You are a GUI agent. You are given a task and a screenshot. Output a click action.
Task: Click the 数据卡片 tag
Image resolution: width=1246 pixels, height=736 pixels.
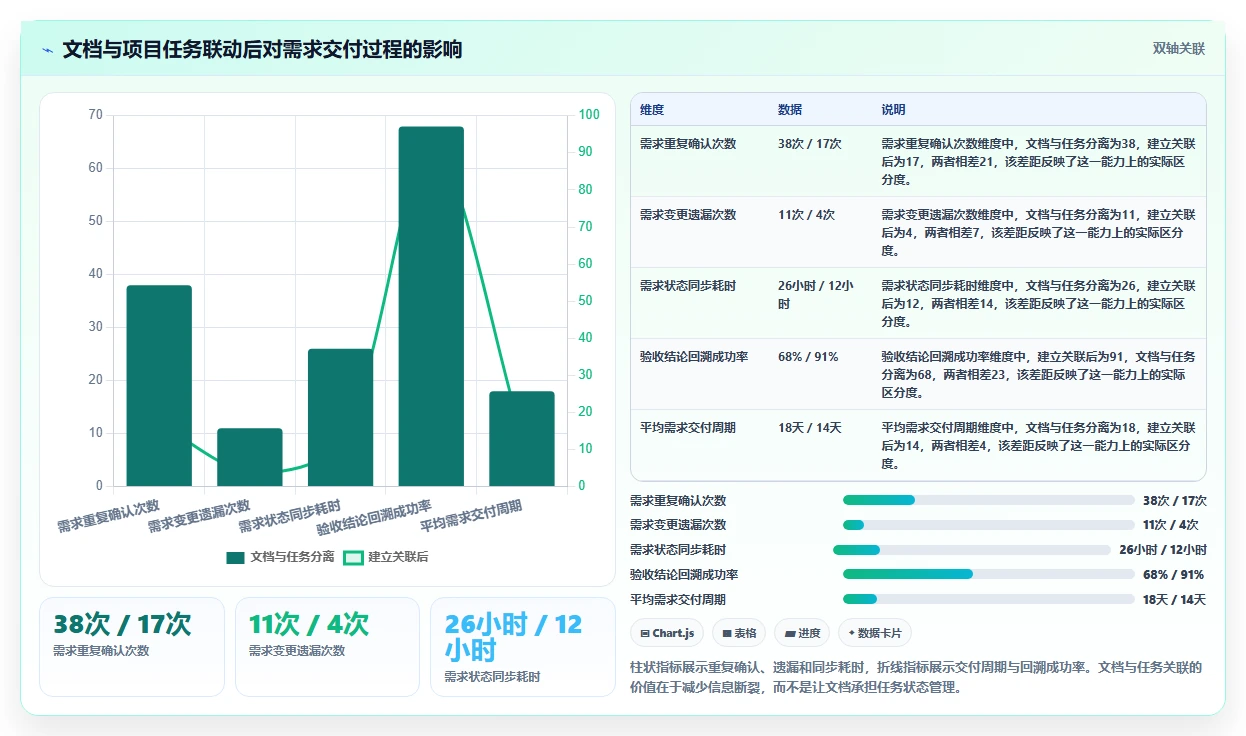(875, 633)
